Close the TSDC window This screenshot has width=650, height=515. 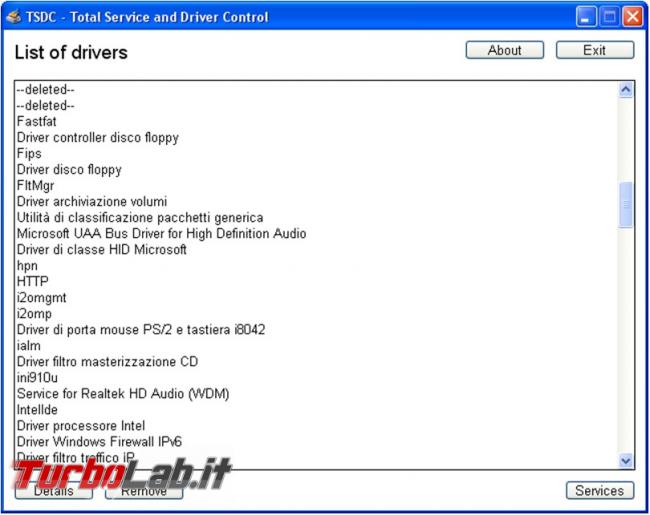pyautogui.click(x=633, y=17)
